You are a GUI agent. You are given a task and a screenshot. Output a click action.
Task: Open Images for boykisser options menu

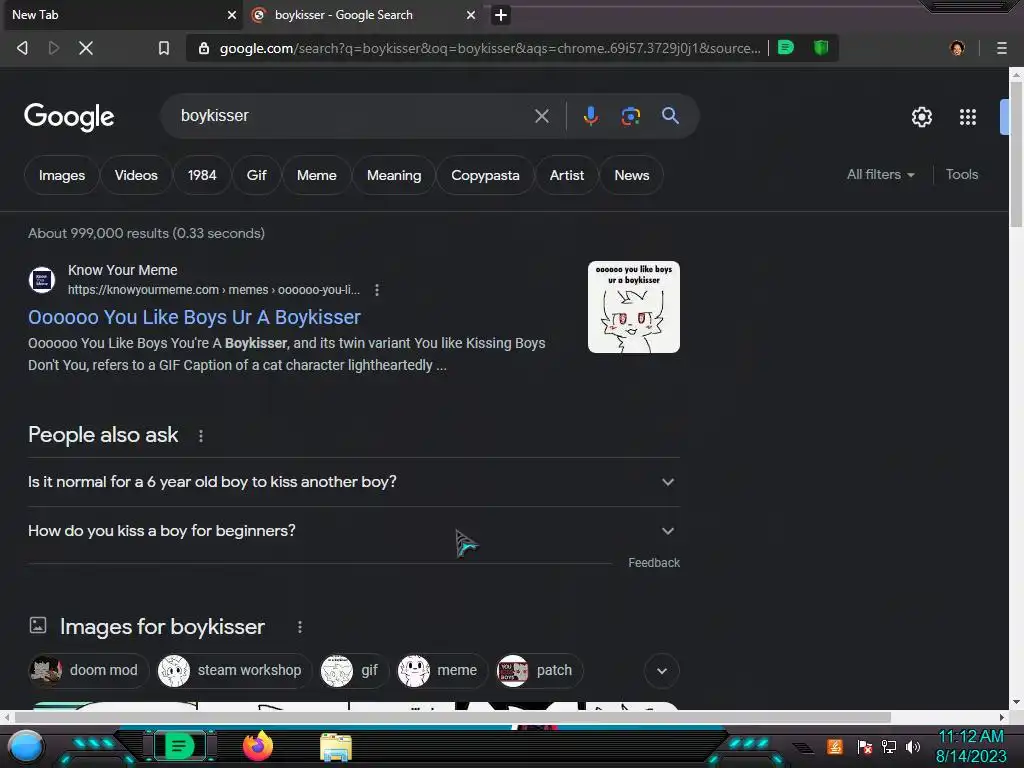click(300, 627)
